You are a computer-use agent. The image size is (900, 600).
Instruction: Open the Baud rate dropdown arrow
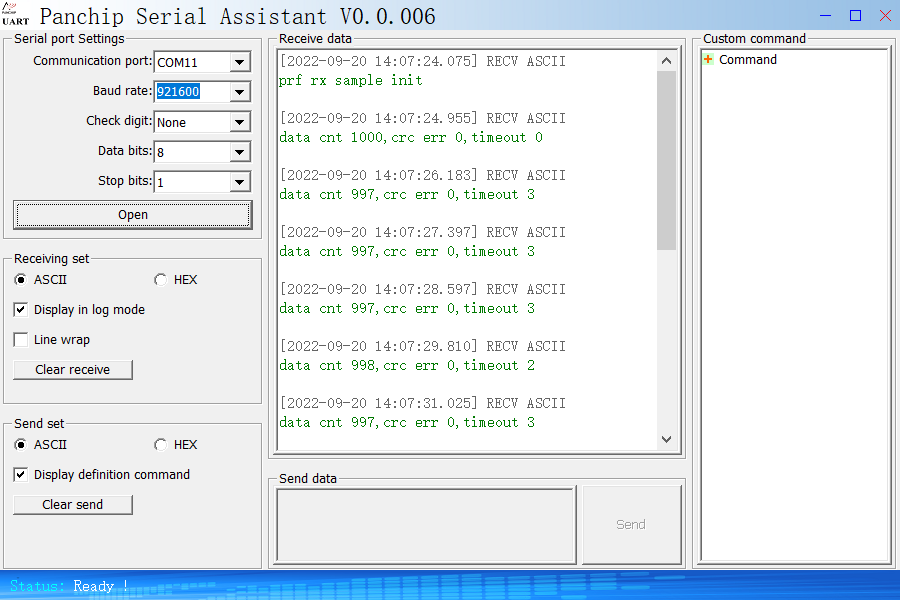pos(240,92)
